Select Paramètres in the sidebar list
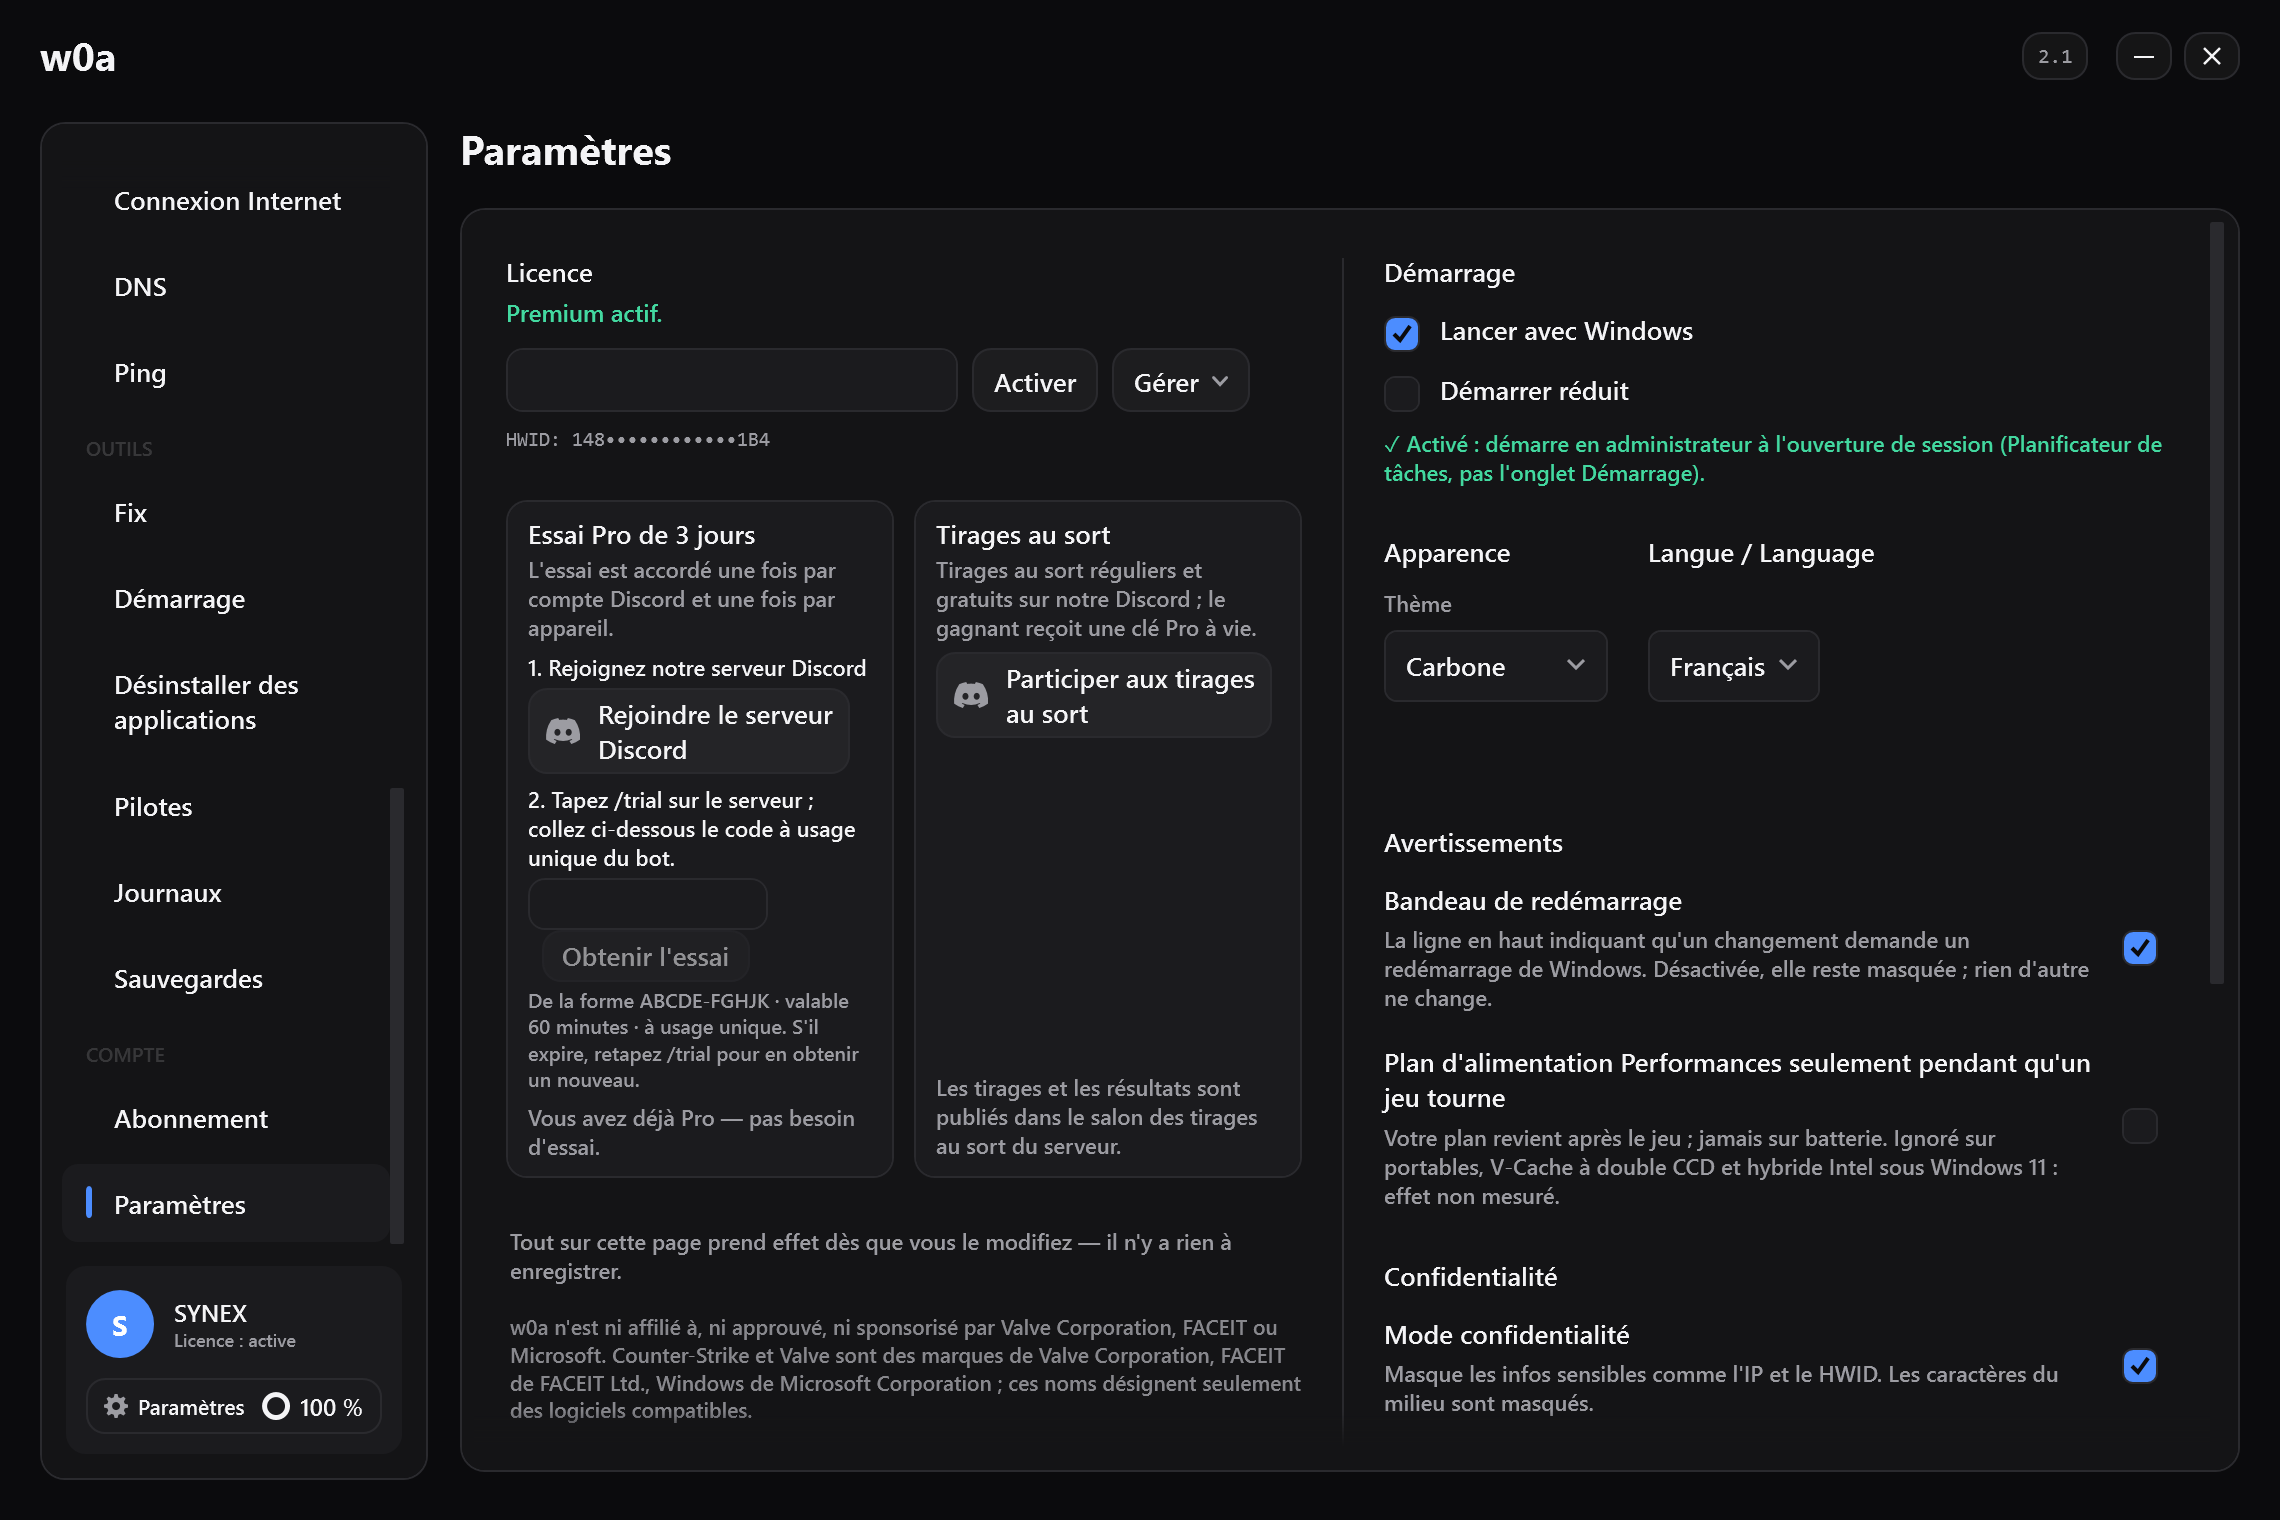This screenshot has width=2280, height=1520. (x=226, y=1205)
